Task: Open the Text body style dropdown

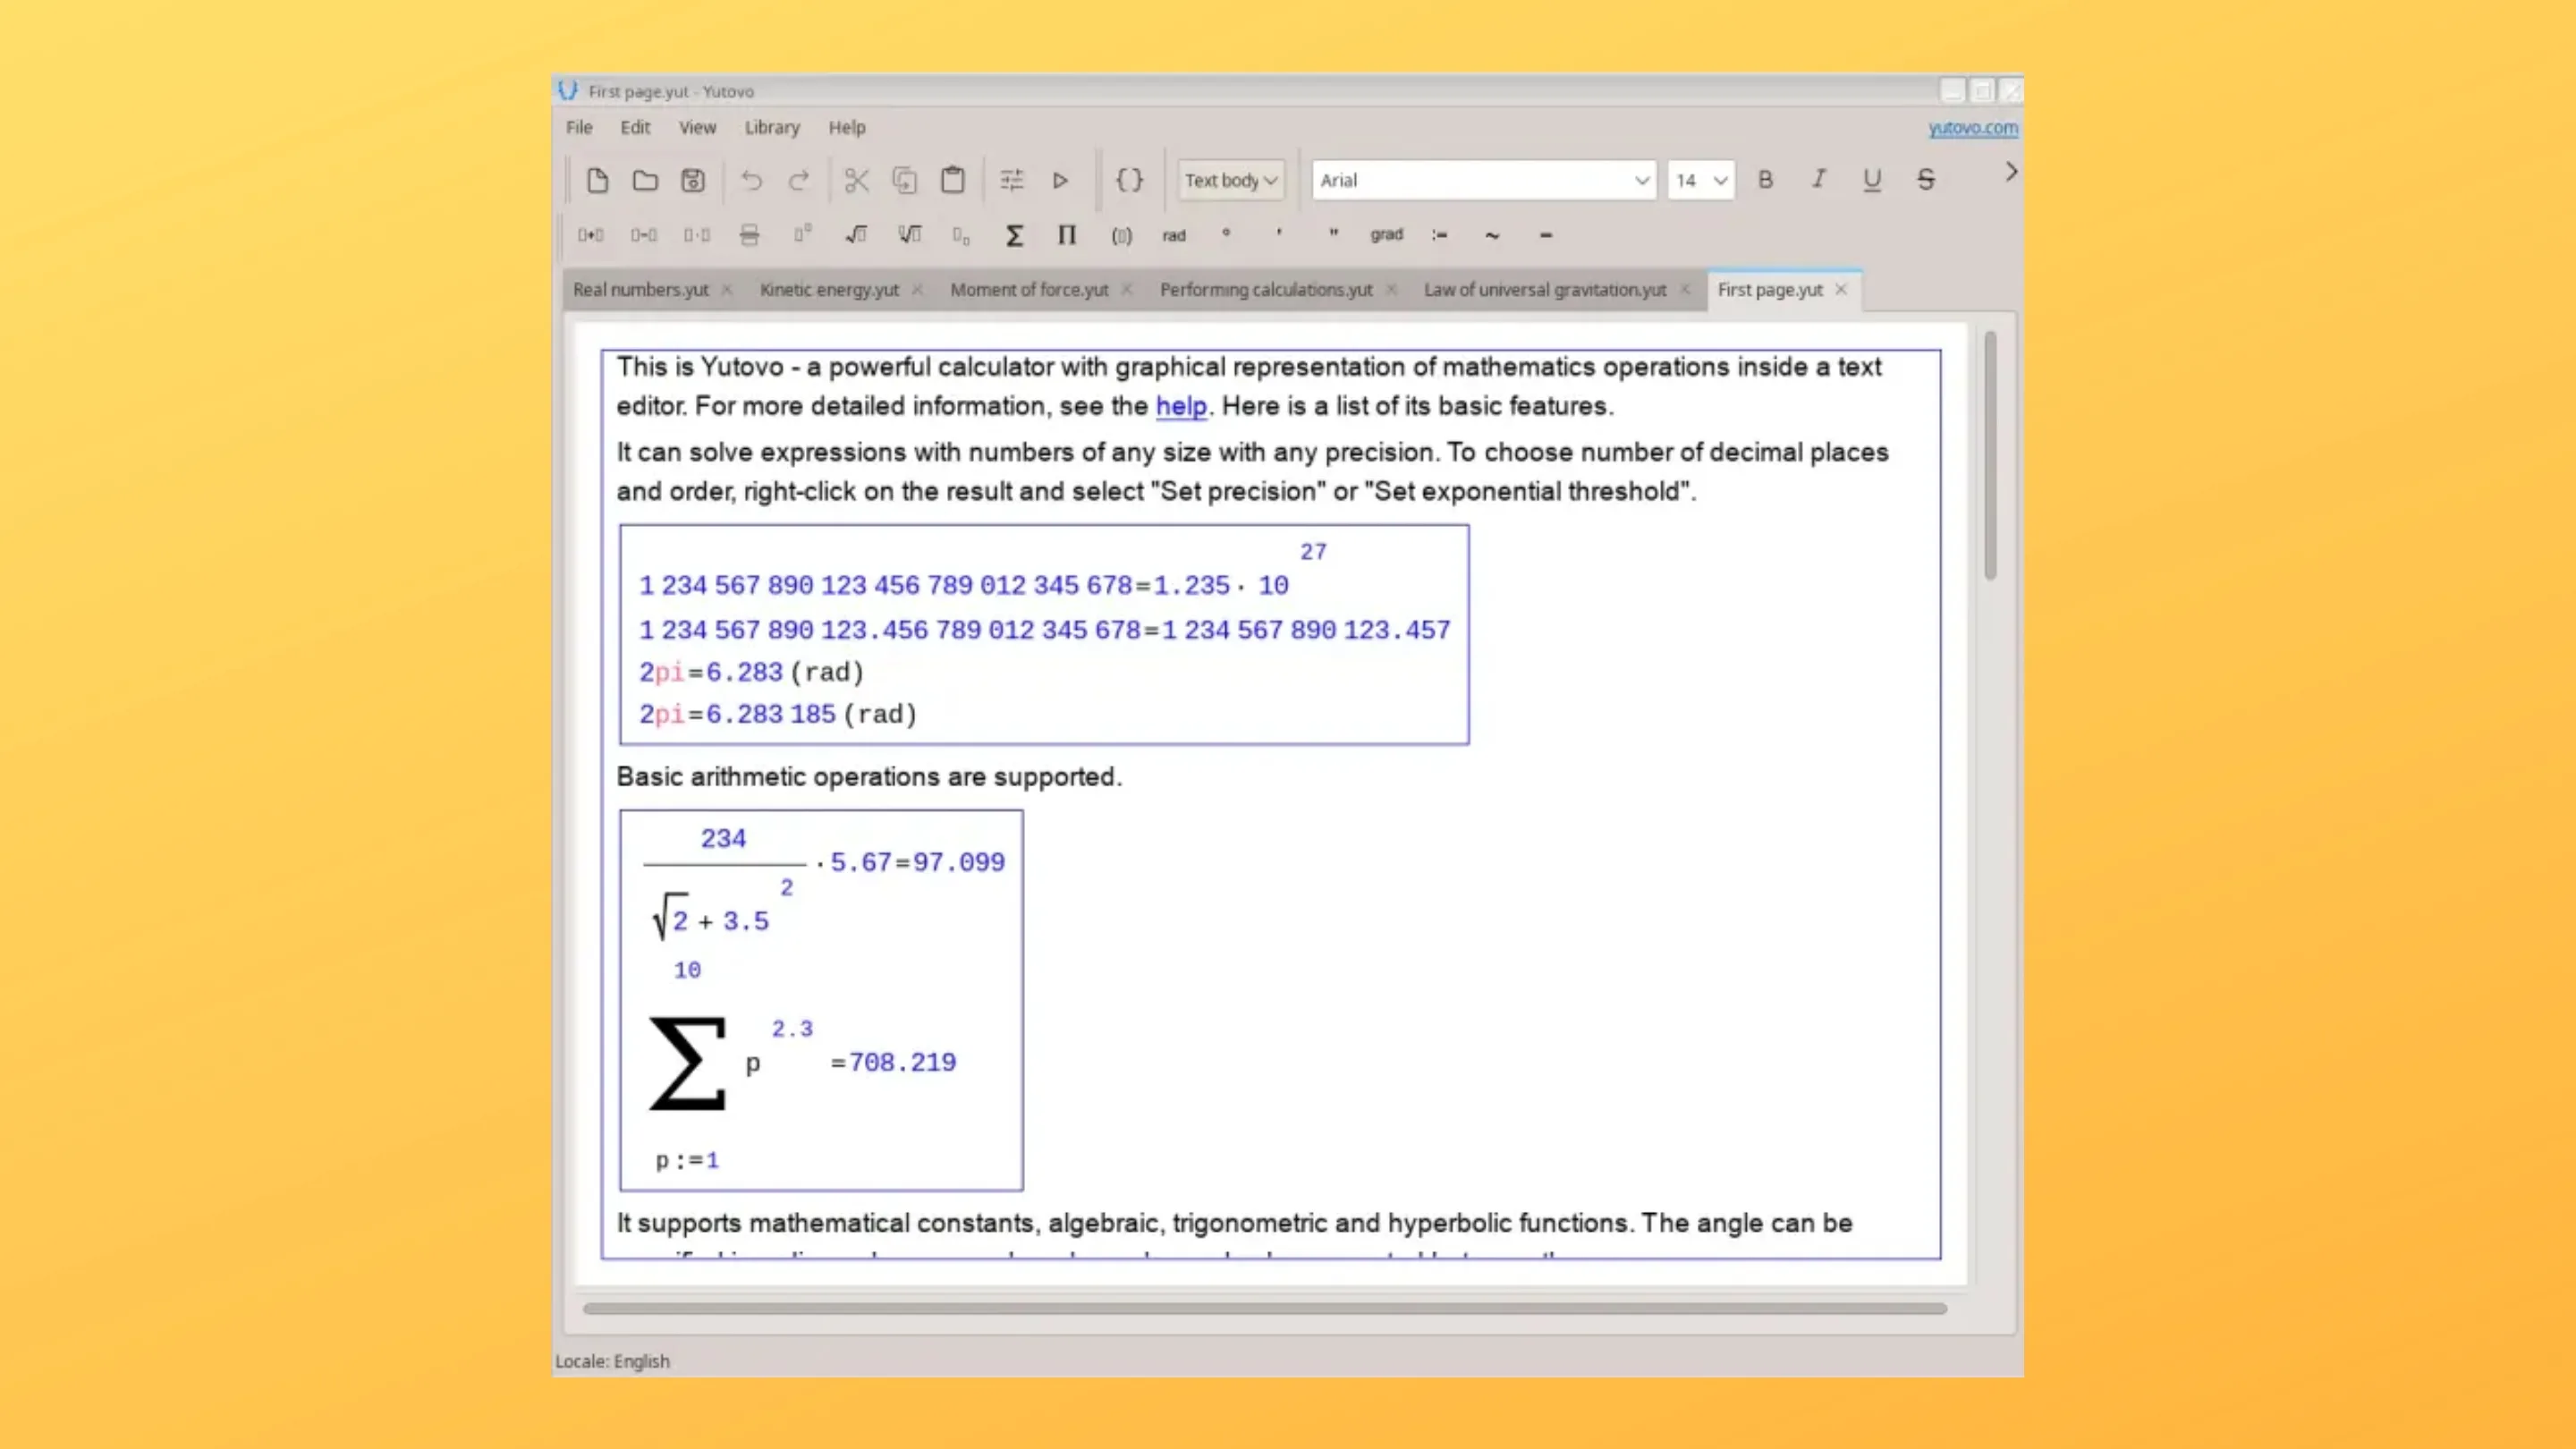Action: (x=1231, y=180)
